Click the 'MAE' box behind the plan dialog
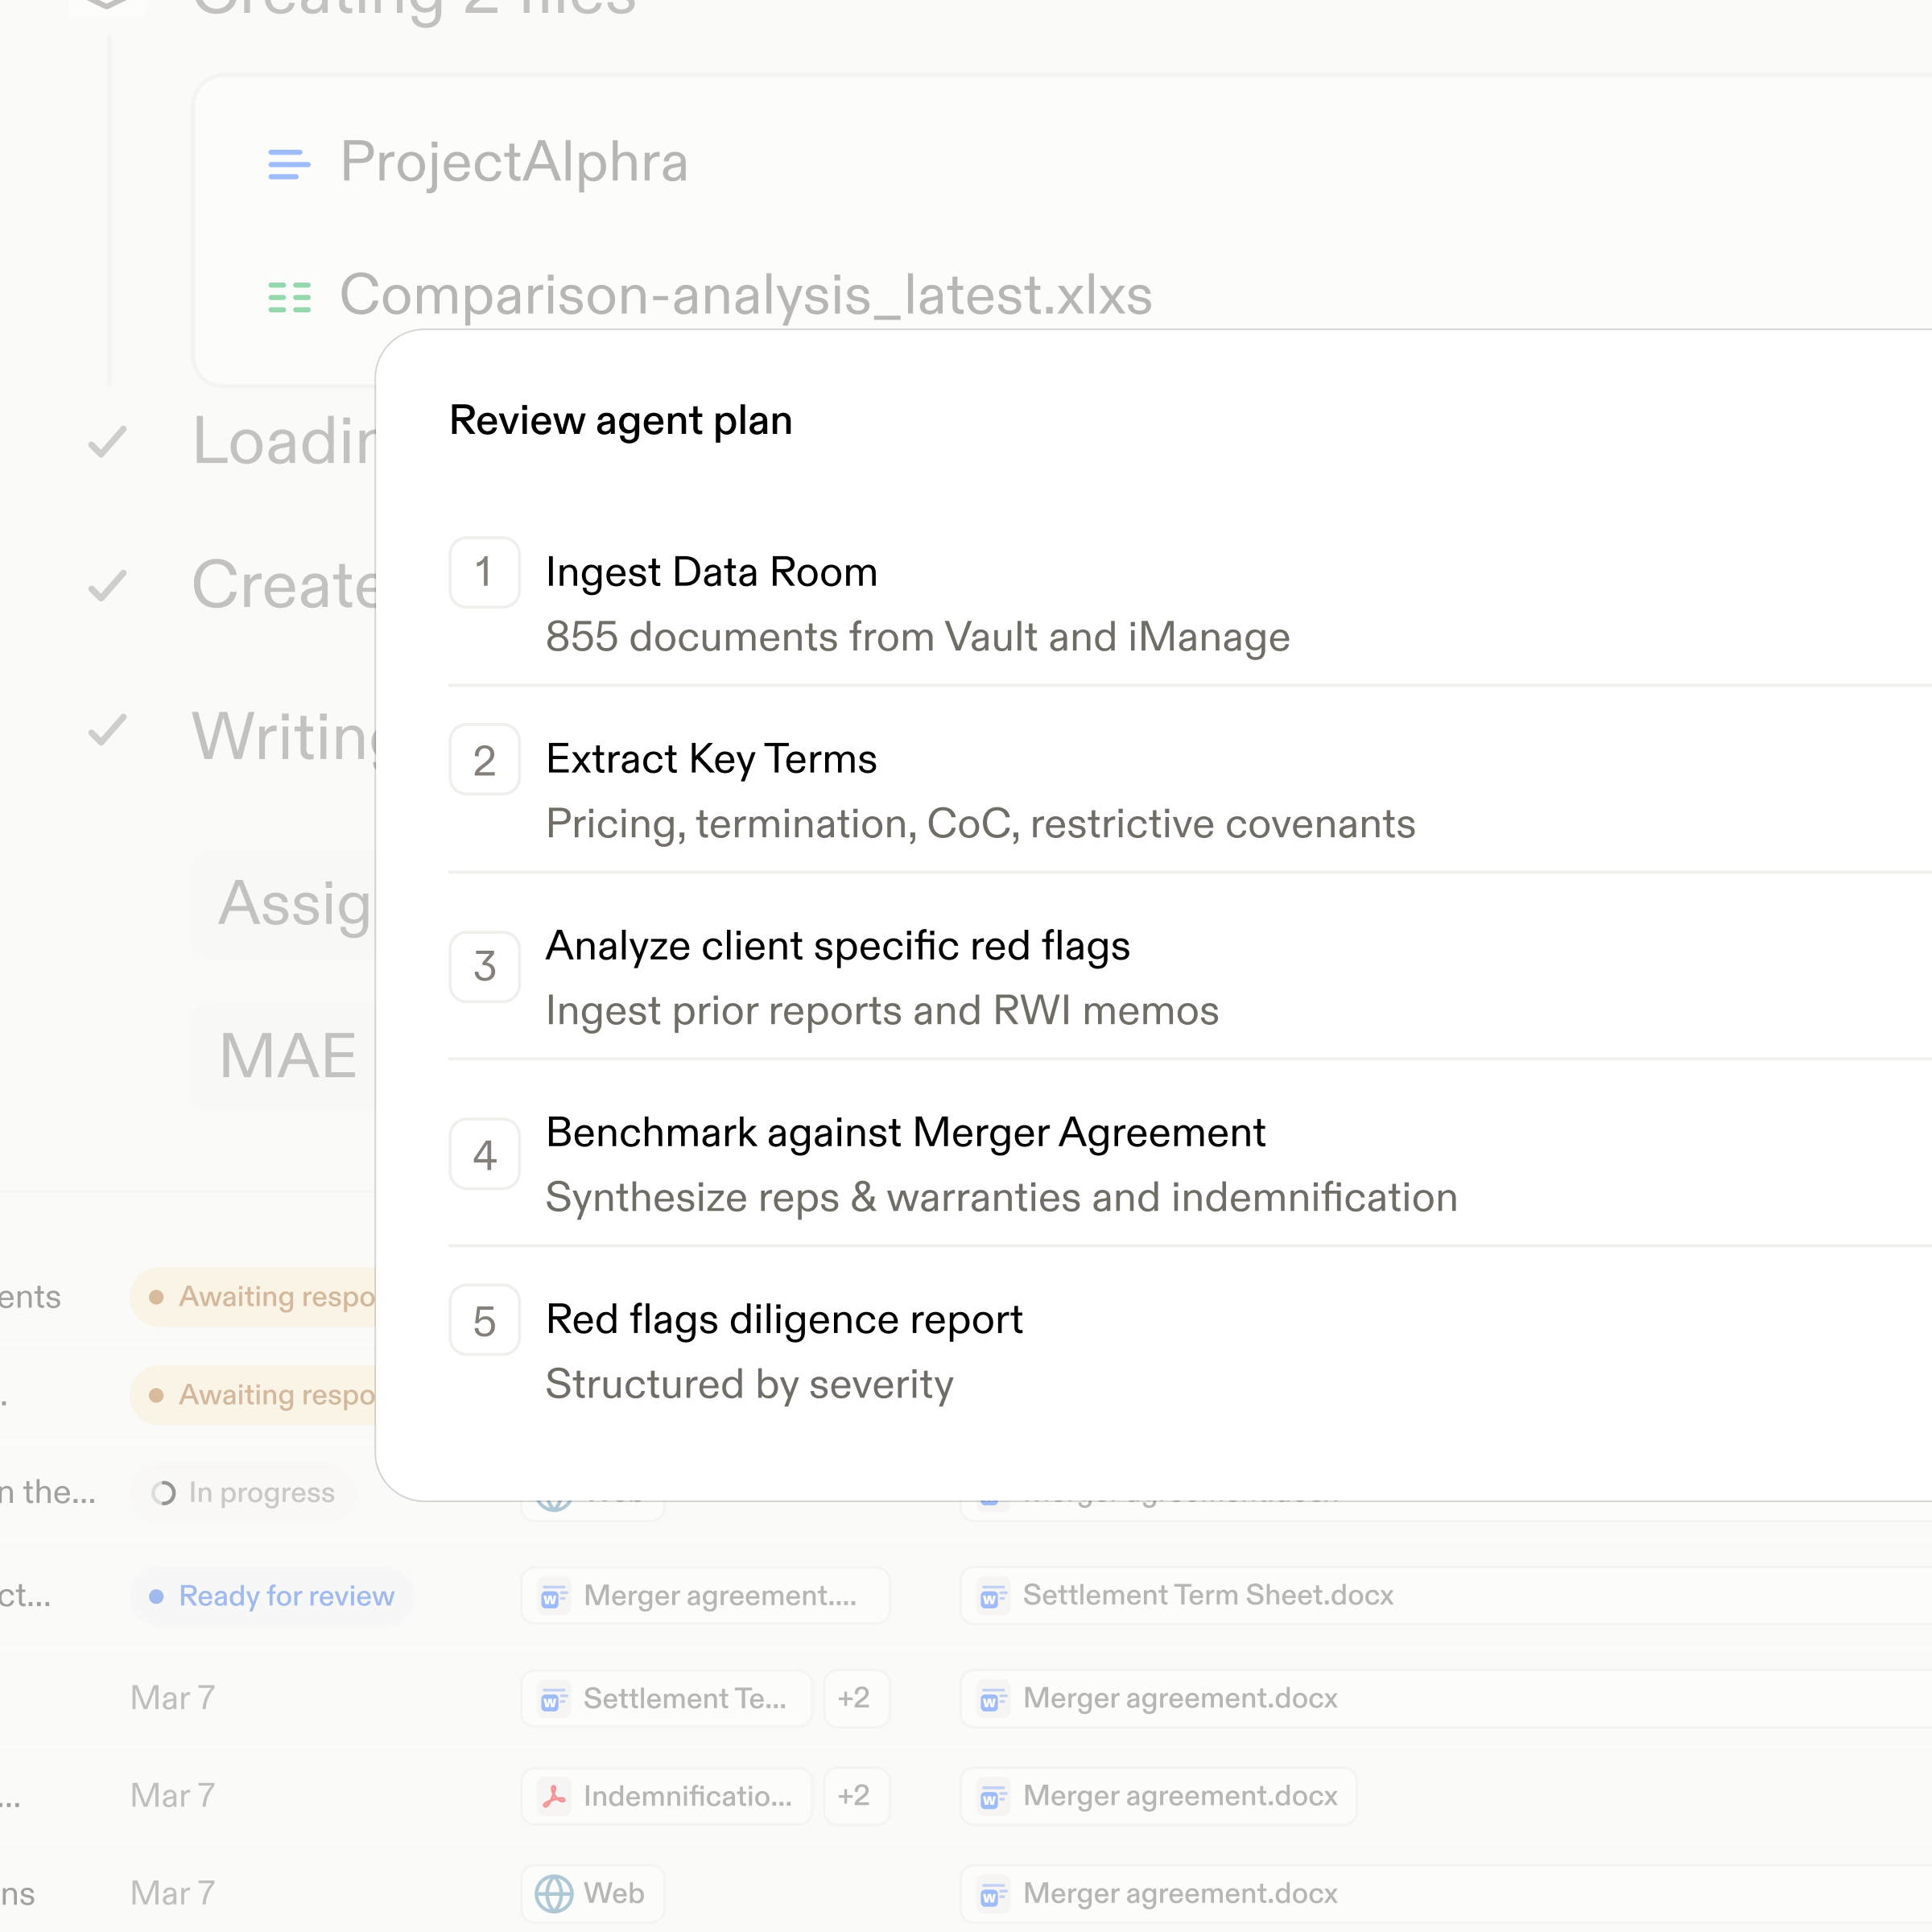The image size is (1932, 1932). click(x=284, y=1057)
